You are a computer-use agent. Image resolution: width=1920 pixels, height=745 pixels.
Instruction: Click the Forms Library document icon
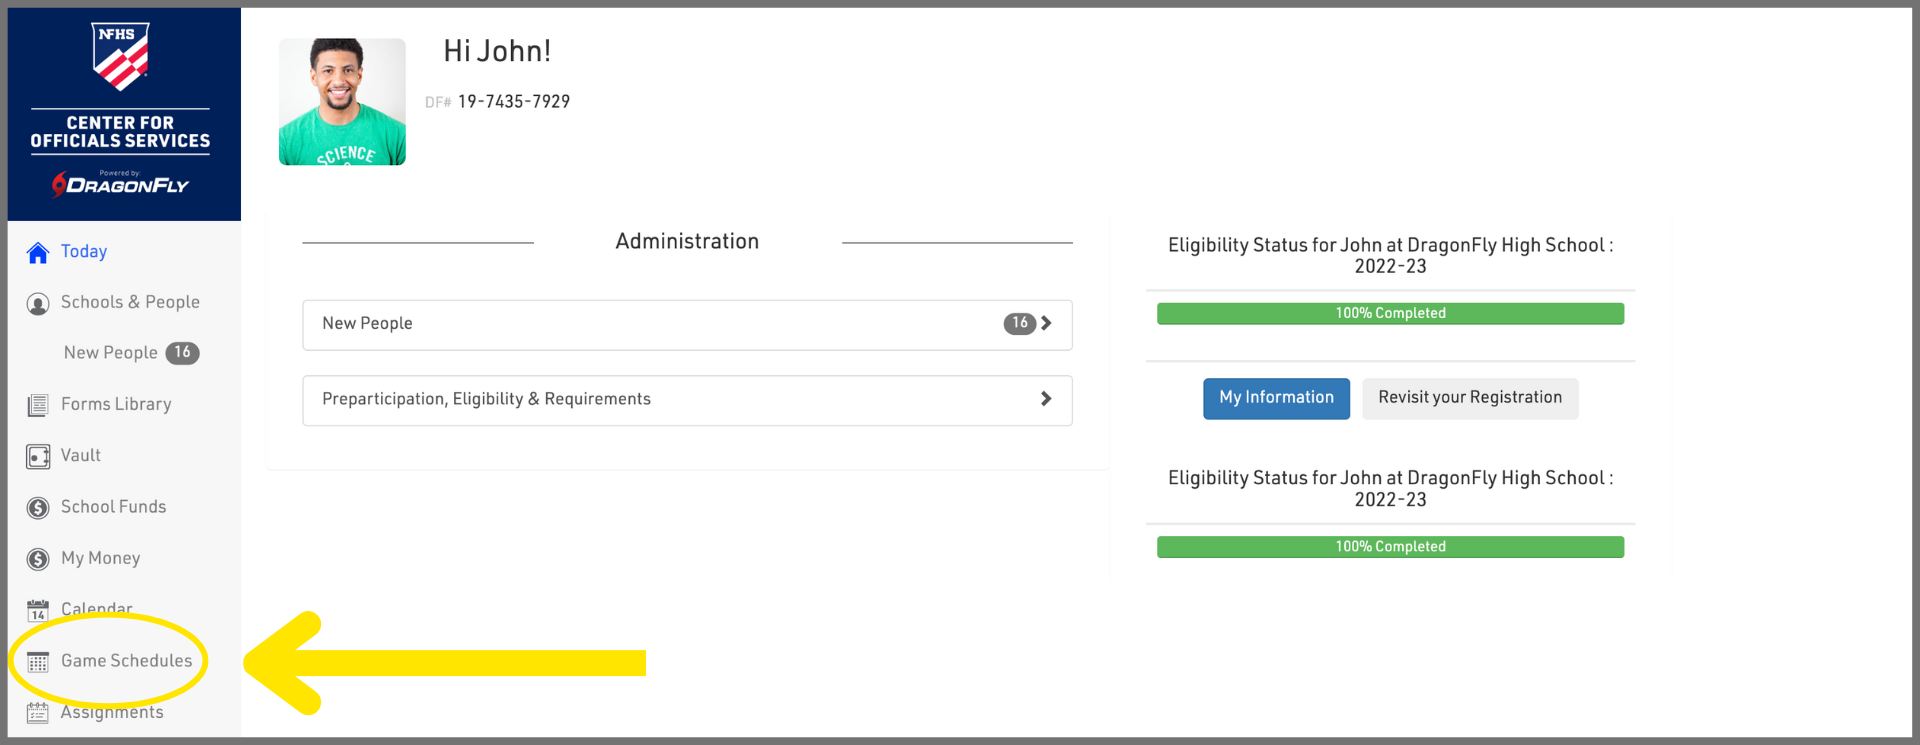pos(38,405)
